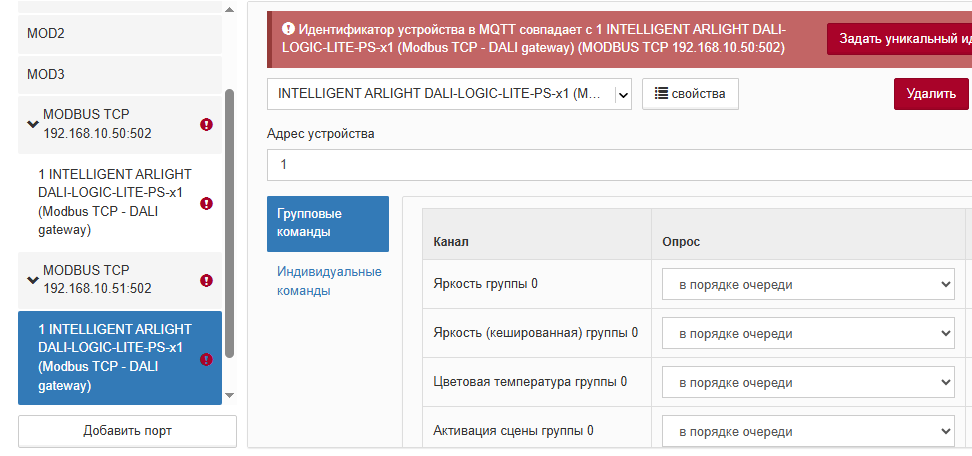Click warning icon on selected ARLIGHT device
972x456 pixels.
[x=207, y=359]
